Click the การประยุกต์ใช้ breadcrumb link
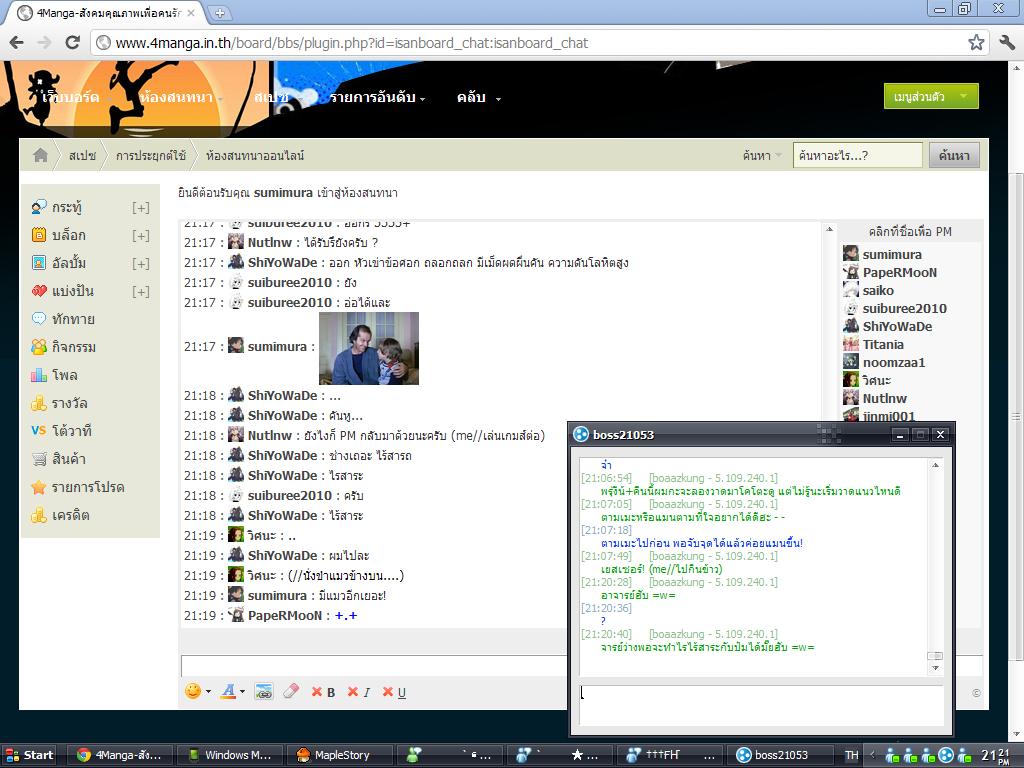The height and width of the screenshot is (768, 1024). tap(151, 155)
